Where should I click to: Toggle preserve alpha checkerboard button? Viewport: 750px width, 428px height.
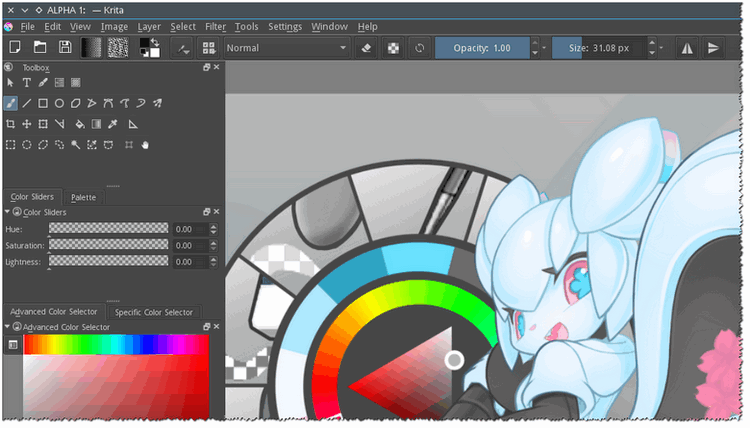tap(393, 48)
